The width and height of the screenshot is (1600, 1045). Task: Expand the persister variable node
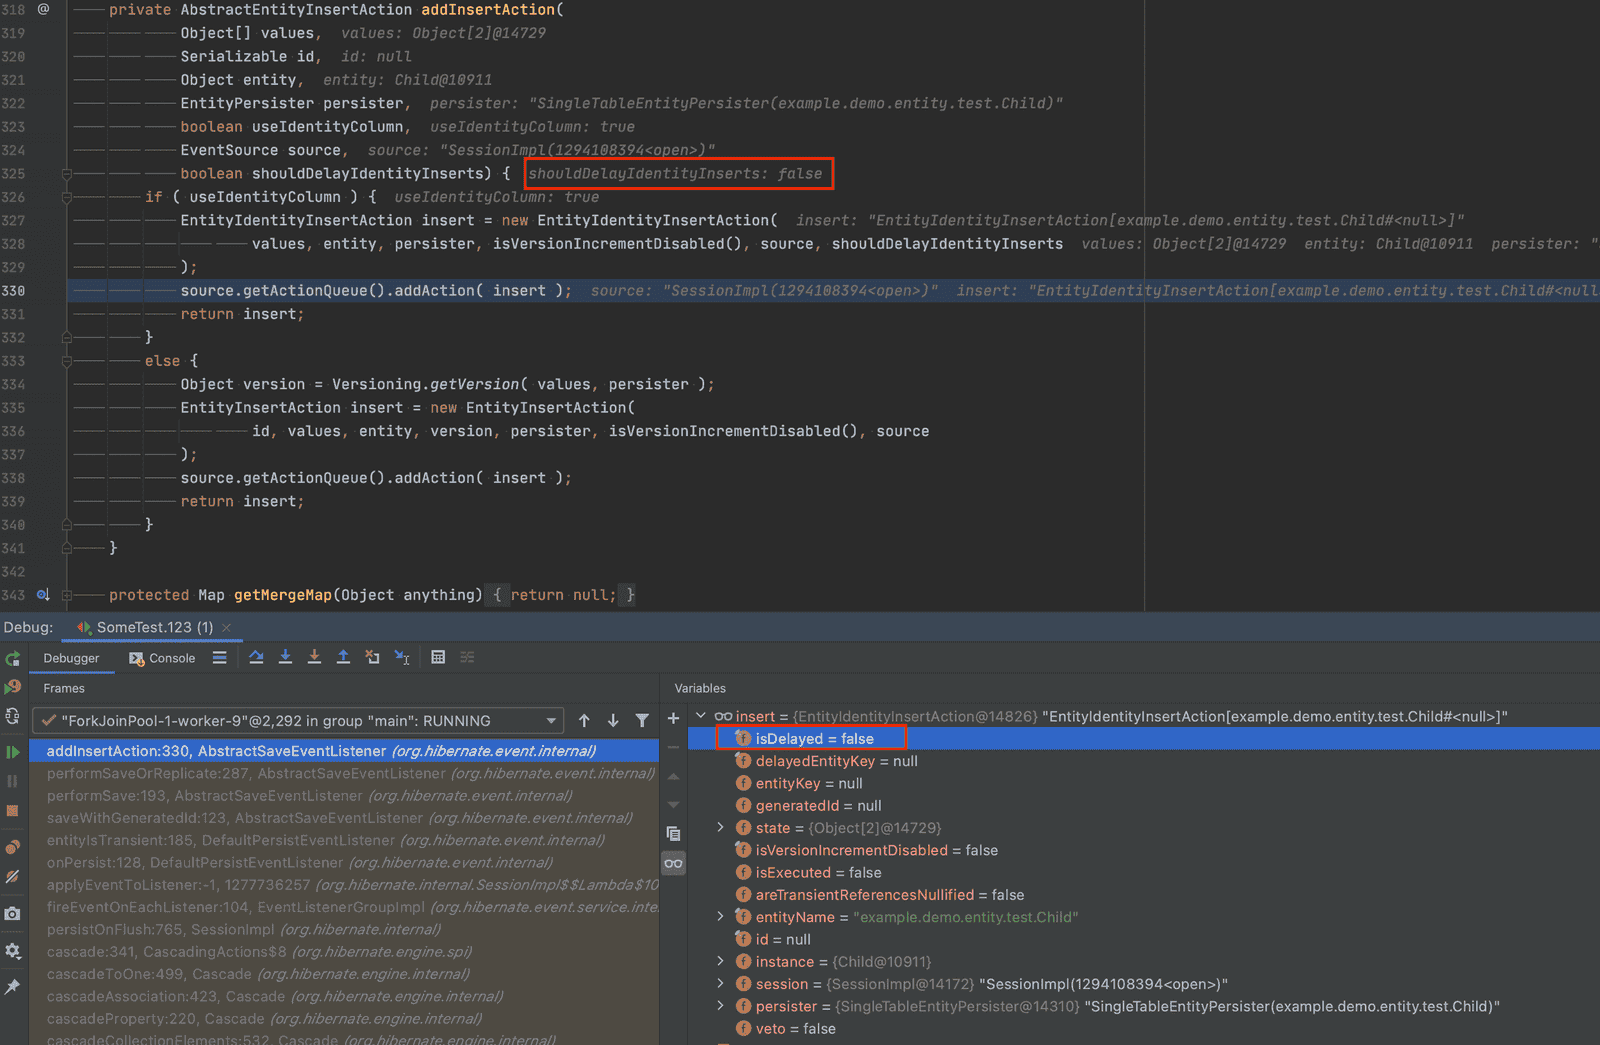pyautogui.click(x=720, y=1005)
